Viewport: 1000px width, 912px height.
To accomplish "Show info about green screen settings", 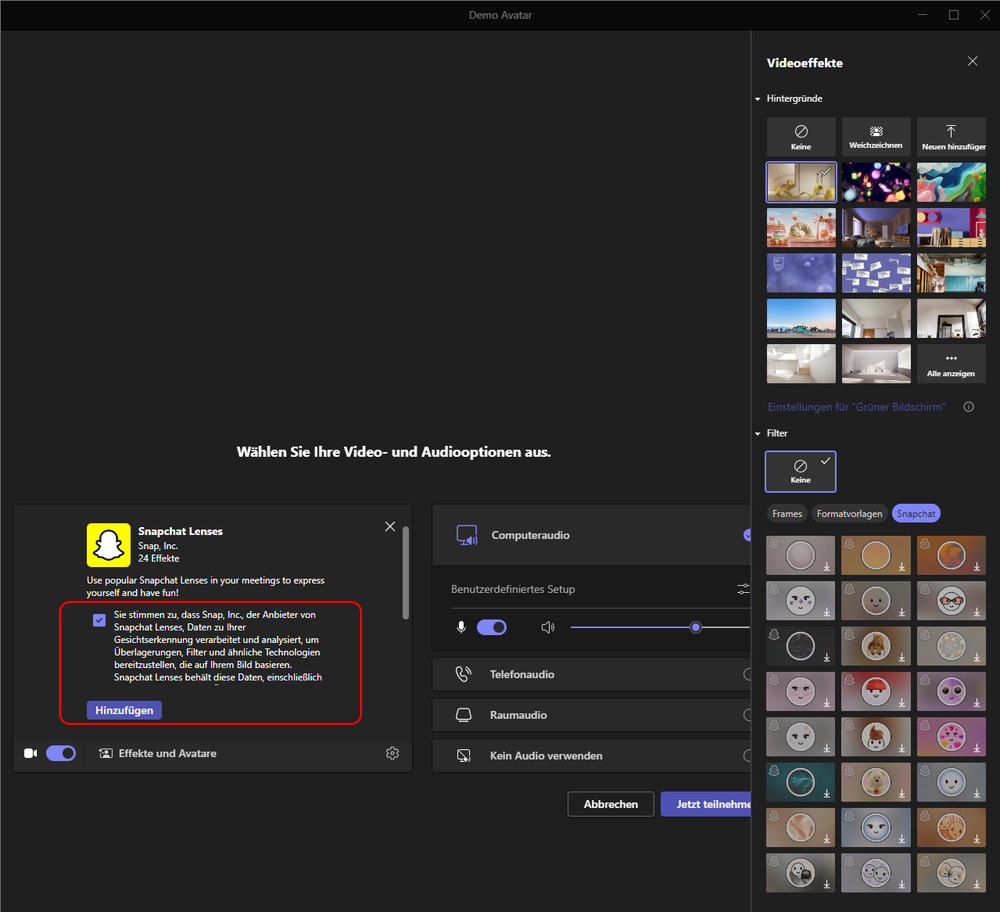I will (969, 407).
